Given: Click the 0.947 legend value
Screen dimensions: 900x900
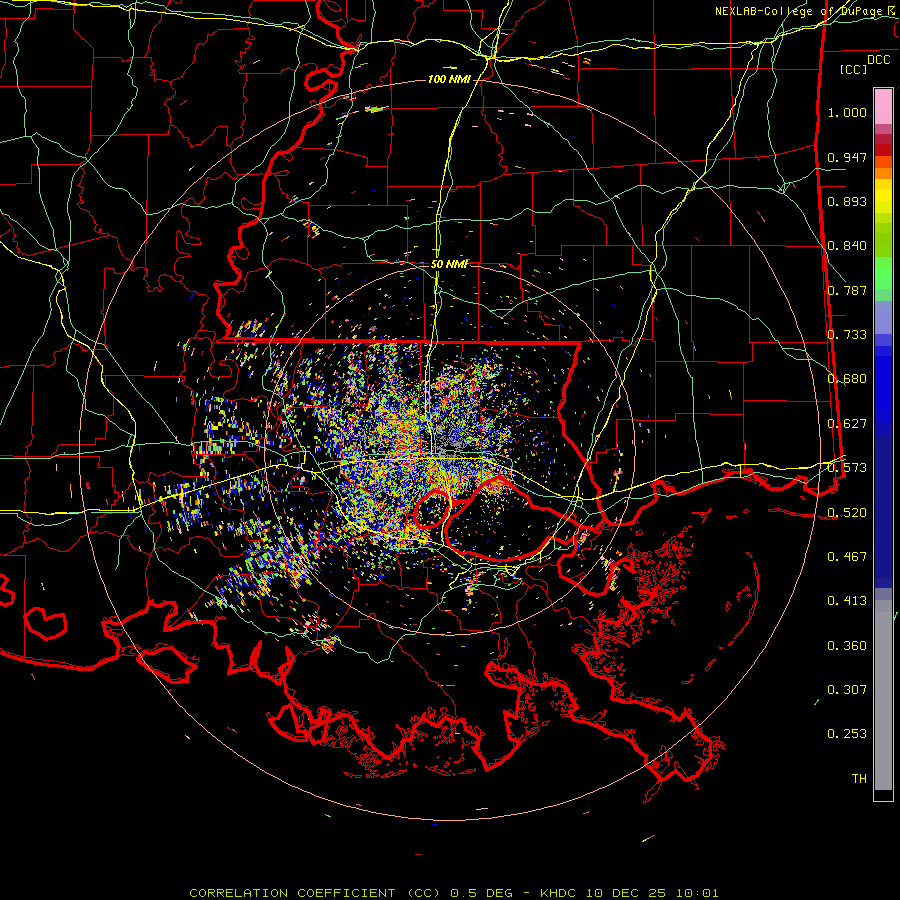Looking at the screenshot, I should tap(847, 157).
